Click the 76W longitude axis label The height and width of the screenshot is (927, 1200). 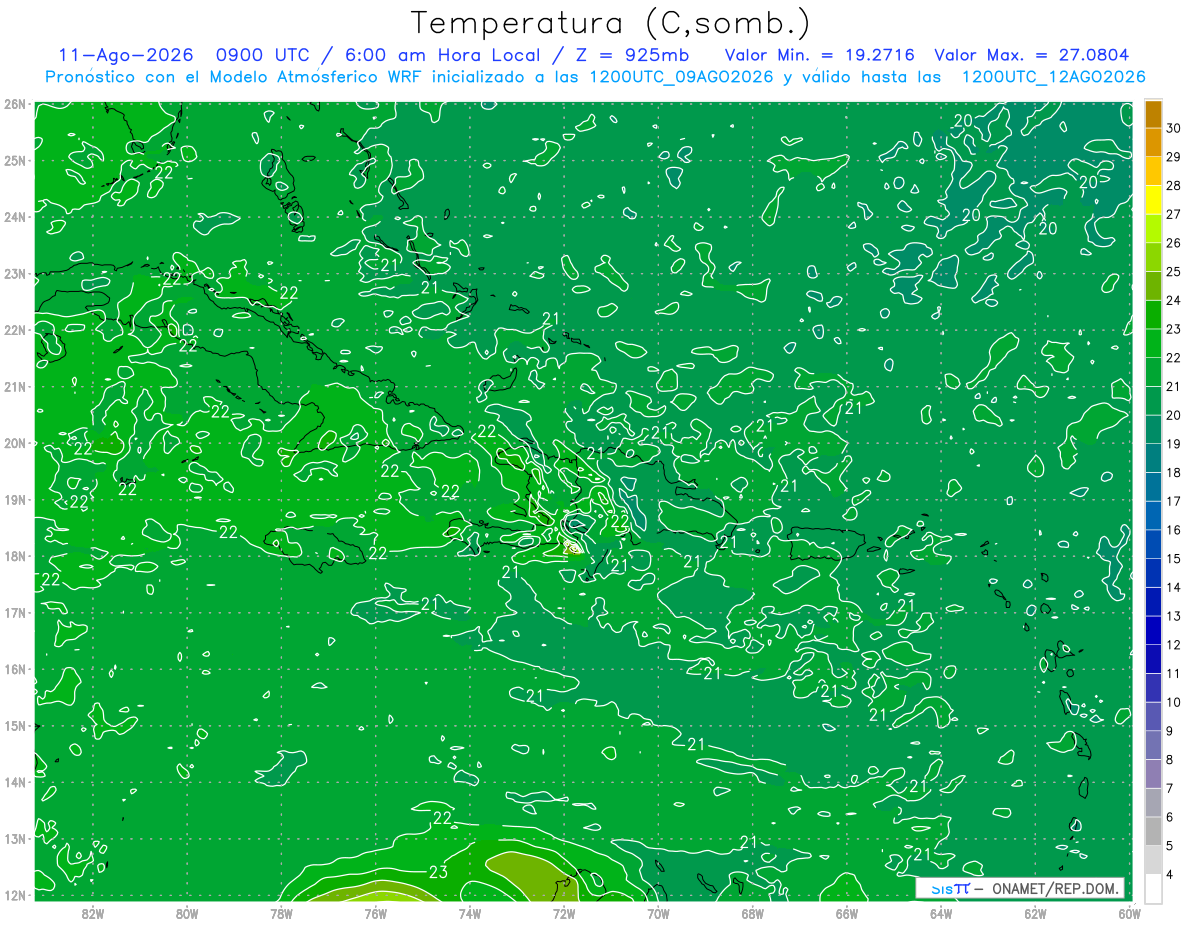(x=375, y=913)
